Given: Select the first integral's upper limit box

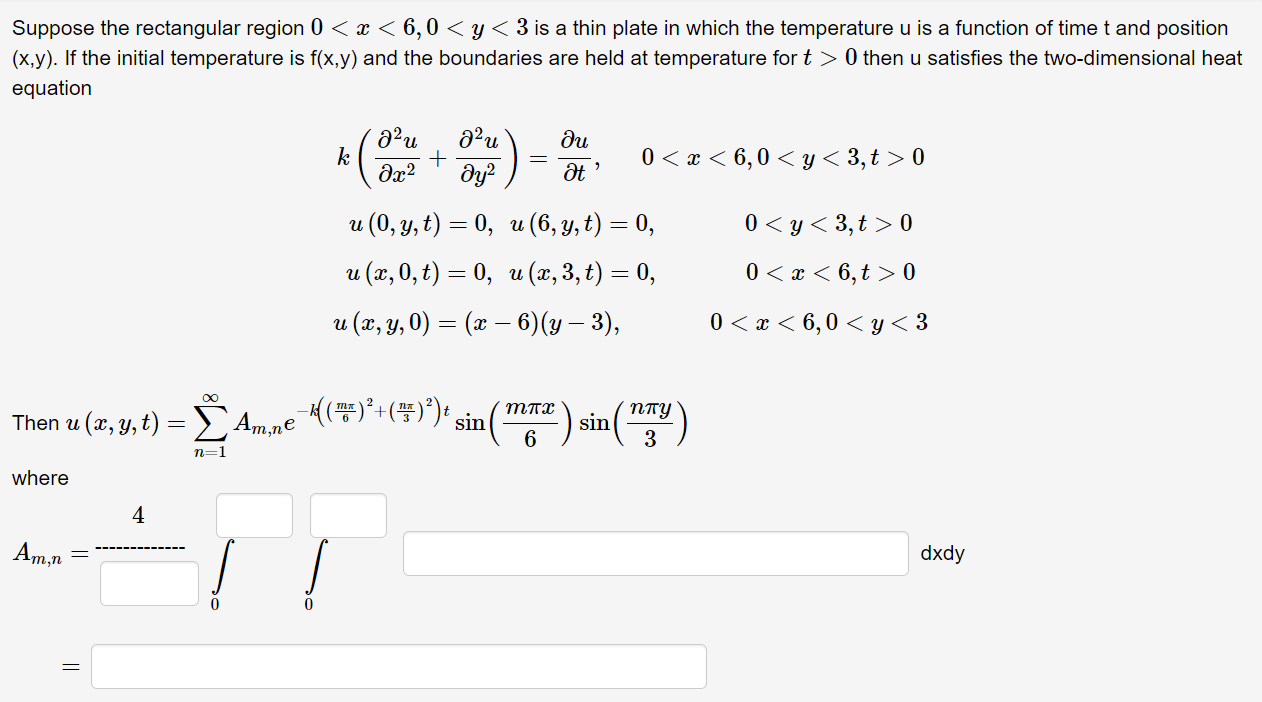Looking at the screenshot, I should (254, 515).
